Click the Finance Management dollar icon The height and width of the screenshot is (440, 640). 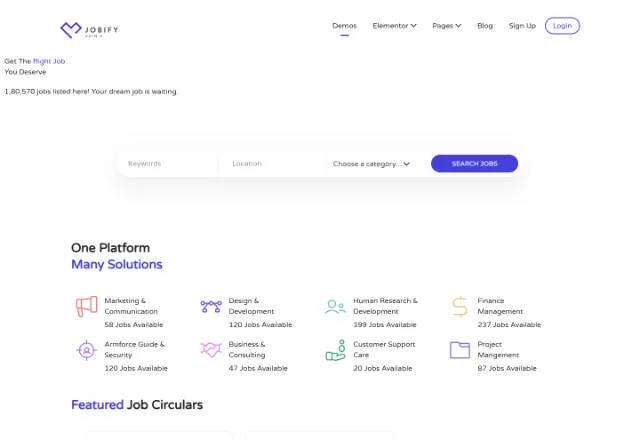point(460,307)
